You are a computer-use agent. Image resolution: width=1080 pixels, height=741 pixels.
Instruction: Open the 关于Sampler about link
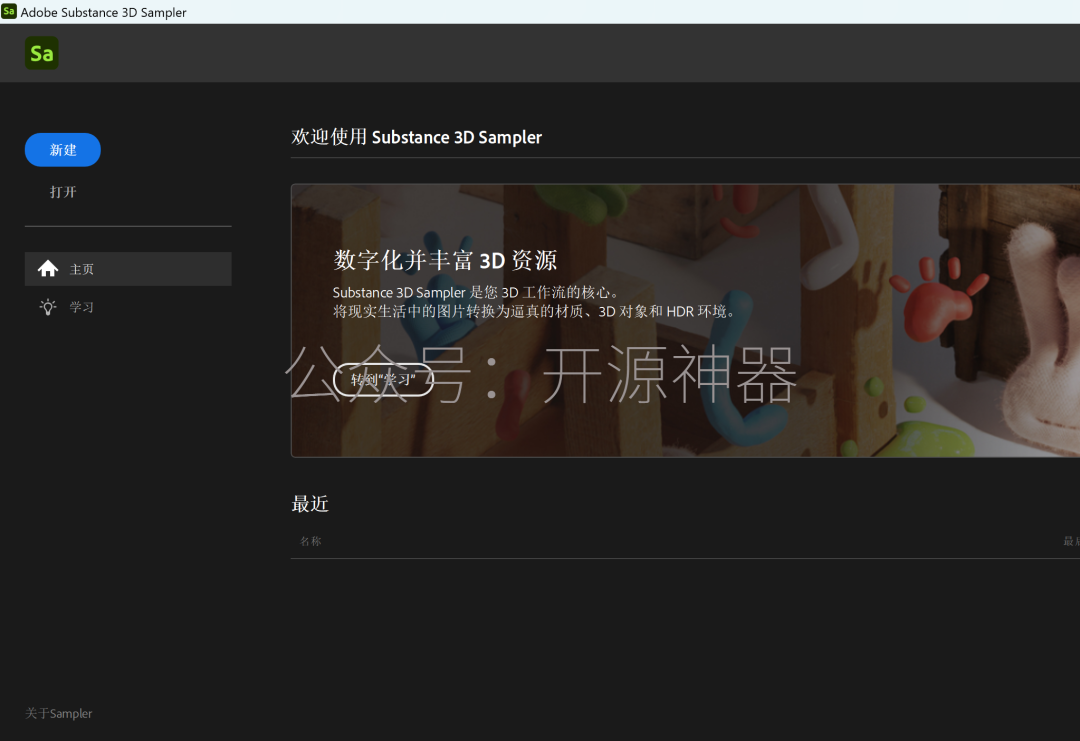tap(59, 713)
